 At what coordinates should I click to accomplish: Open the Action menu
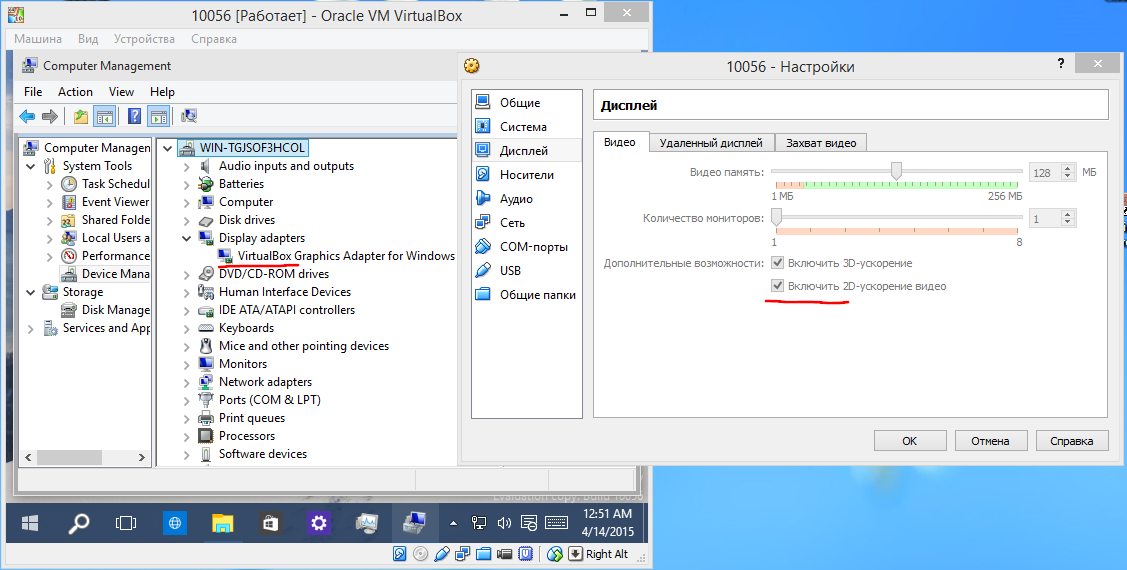coord(75,91)
